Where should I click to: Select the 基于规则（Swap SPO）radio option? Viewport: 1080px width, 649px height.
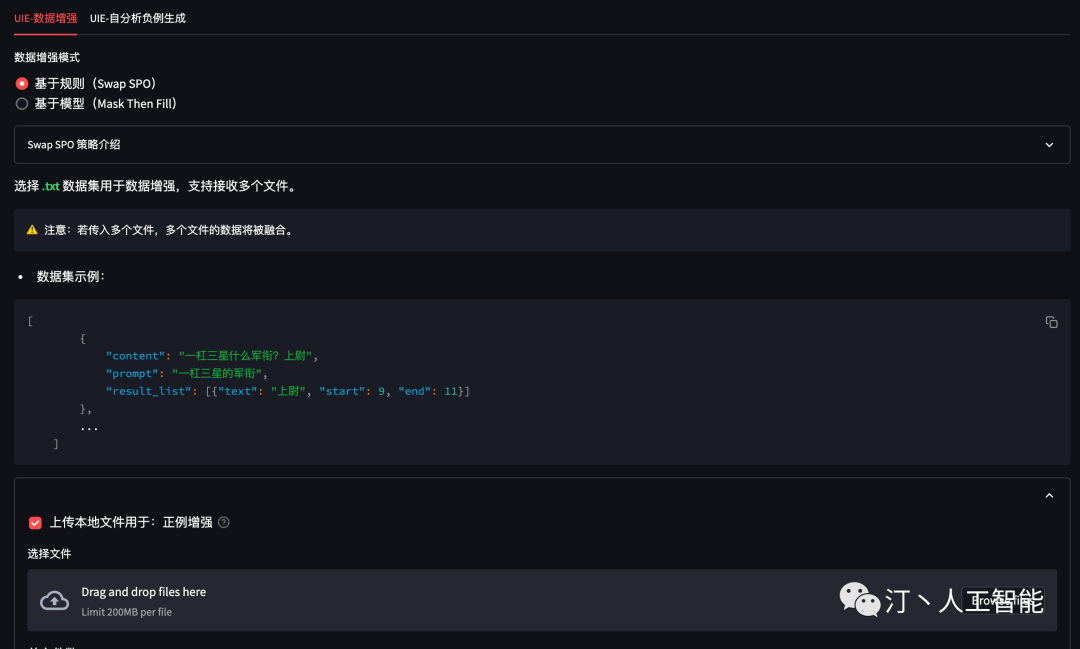click(22, 84)
